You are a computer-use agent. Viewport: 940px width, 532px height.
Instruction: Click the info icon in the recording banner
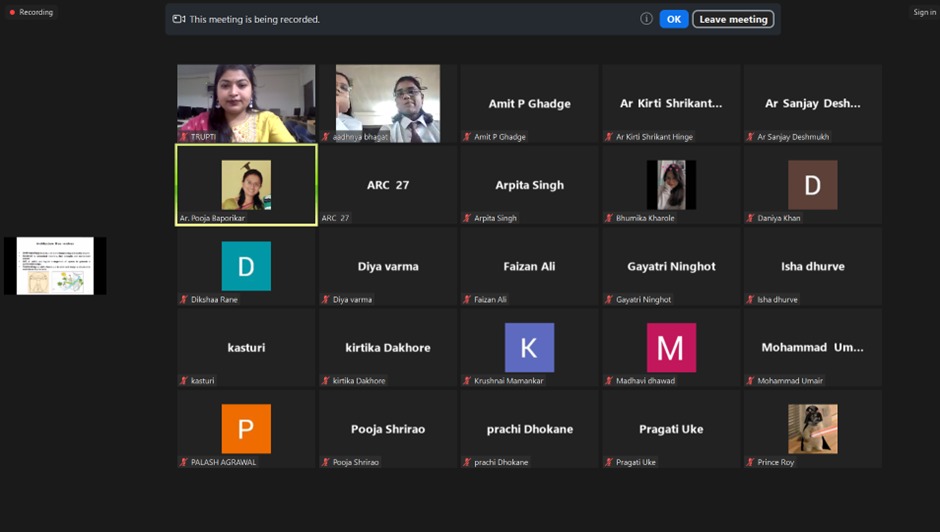pyautogui.click(x=646, y=19)
